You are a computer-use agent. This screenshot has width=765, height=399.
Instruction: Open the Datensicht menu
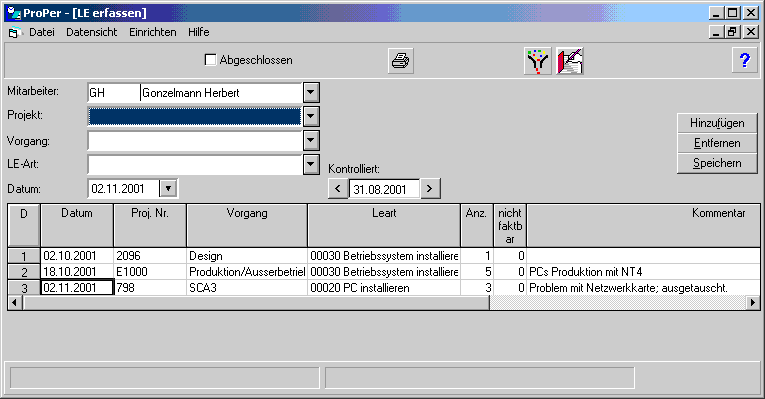click(92, 32)
